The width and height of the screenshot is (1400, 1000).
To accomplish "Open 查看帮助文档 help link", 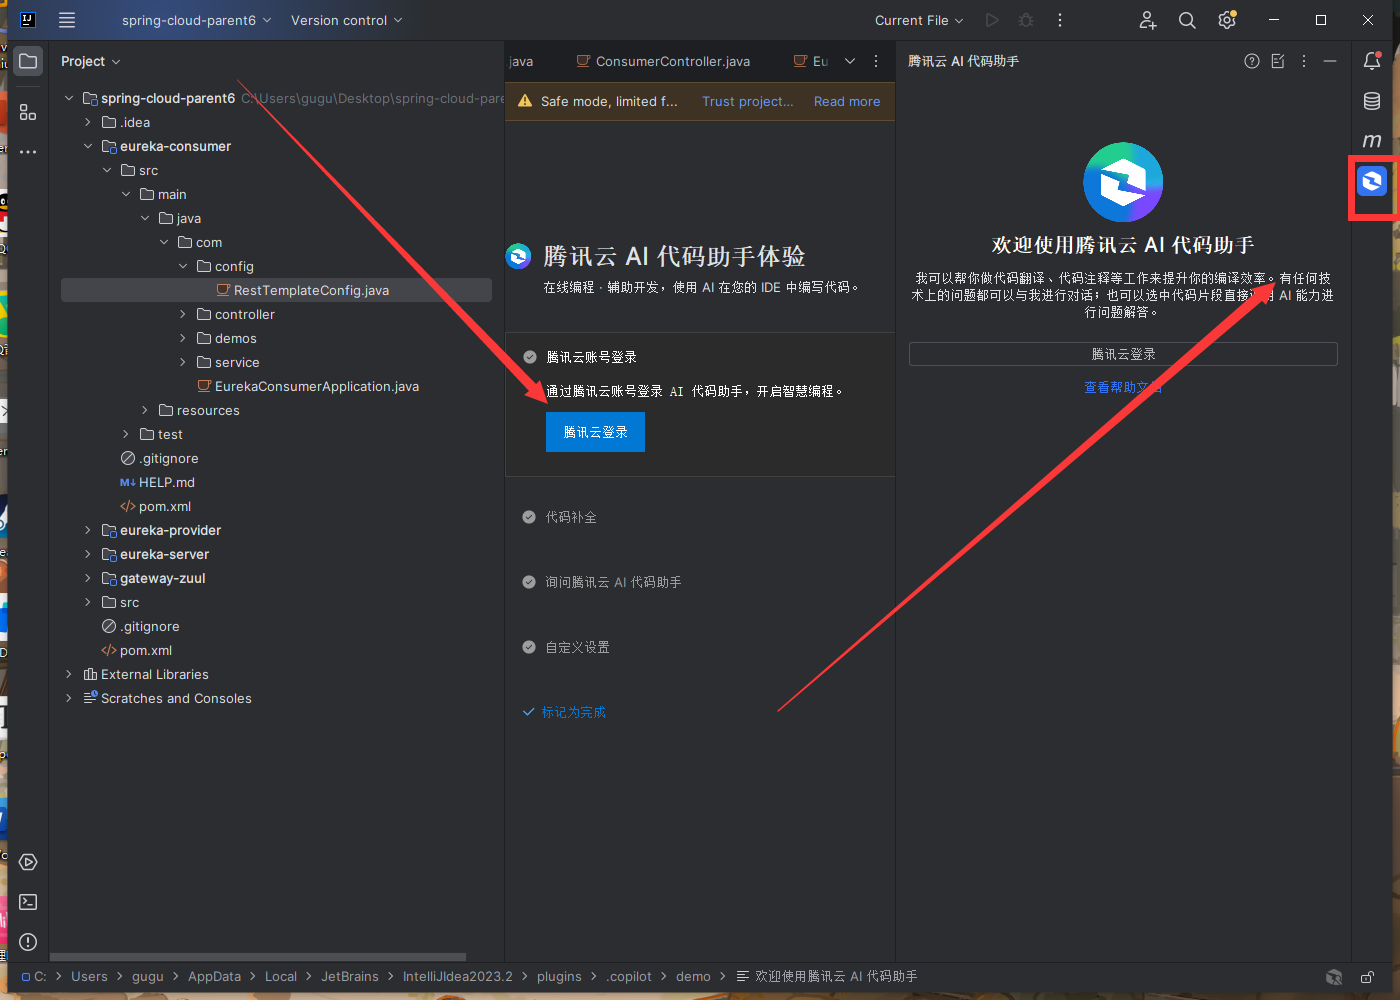I will pos(1123,387).
